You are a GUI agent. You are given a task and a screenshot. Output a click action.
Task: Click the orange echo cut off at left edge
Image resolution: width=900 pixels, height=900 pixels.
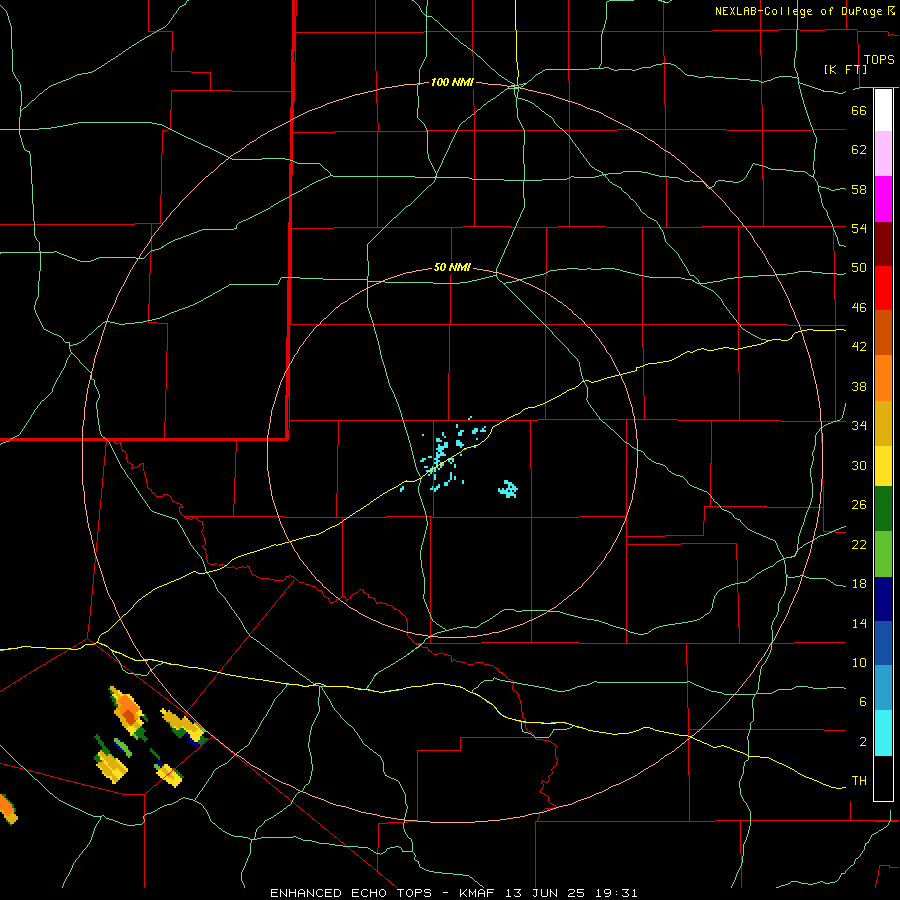click(x=7, y=809)
